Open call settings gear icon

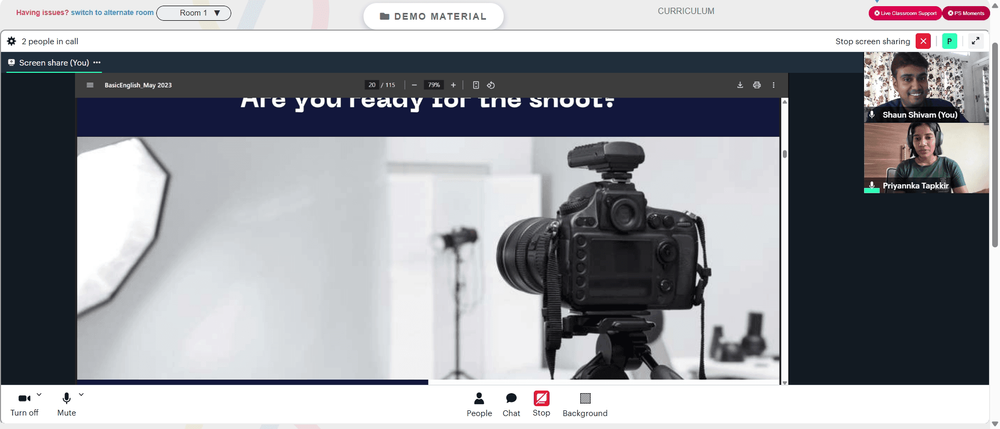tap(11, 41)
